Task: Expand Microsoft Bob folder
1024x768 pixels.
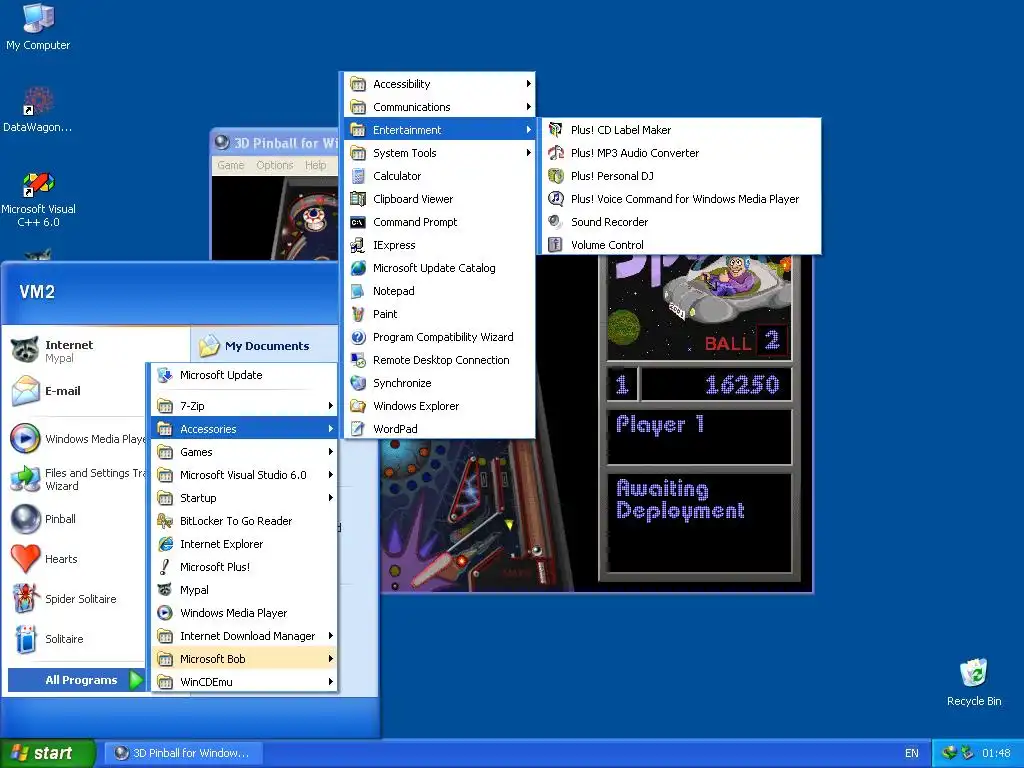Action: point(245,659)
